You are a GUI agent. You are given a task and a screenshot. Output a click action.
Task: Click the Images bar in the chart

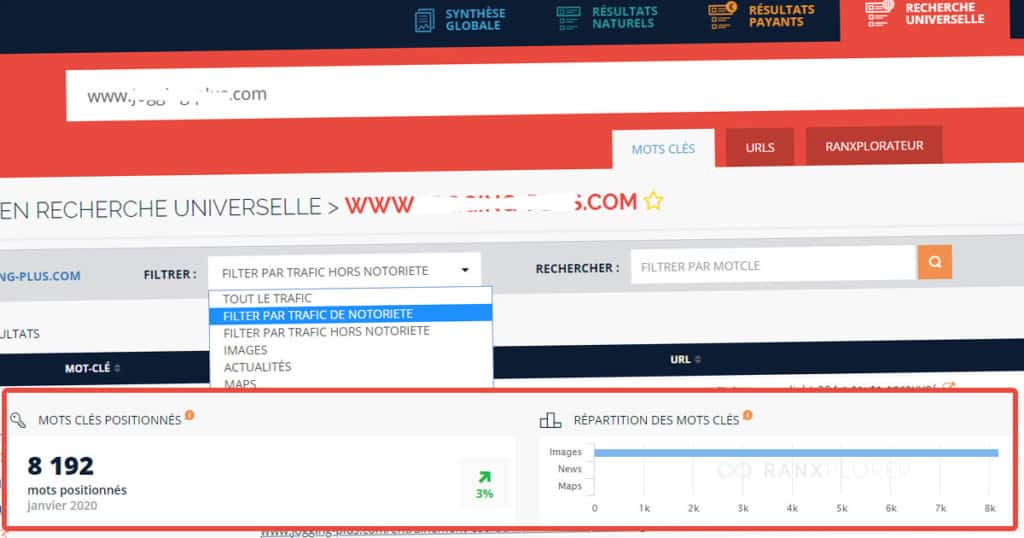(796, 452)
